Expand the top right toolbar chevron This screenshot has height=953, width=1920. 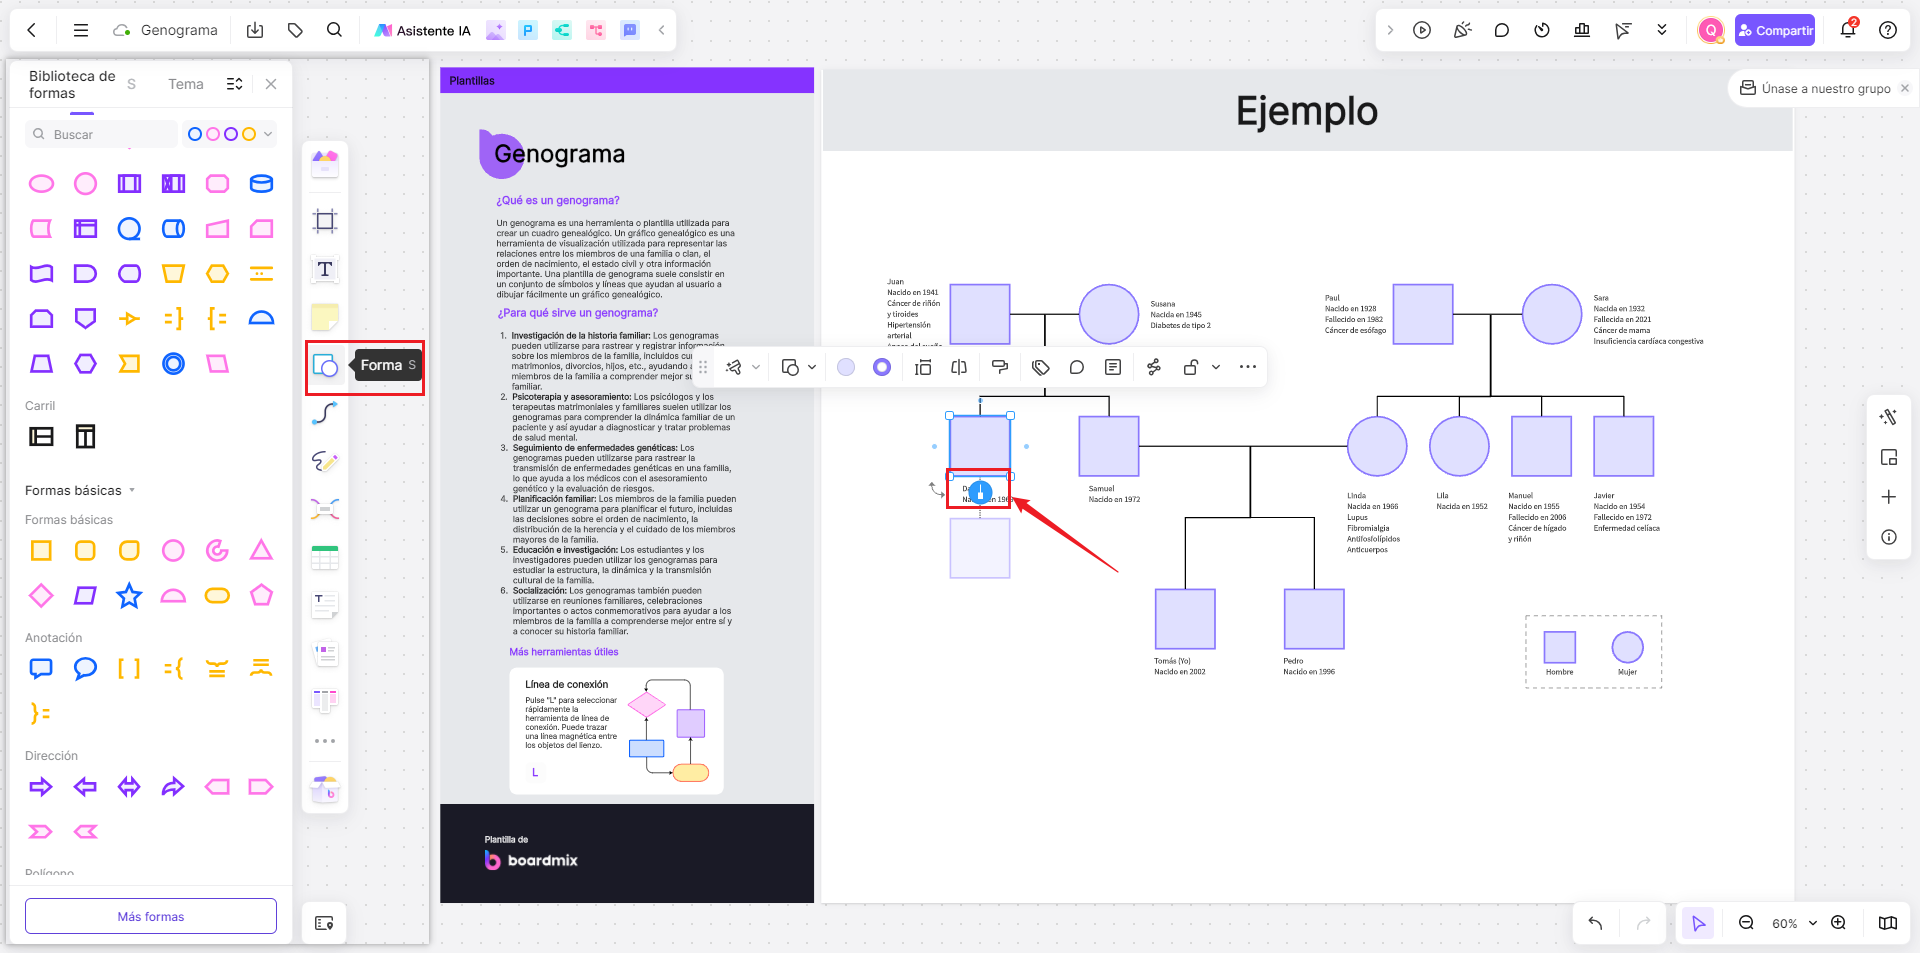[1390, 30]
